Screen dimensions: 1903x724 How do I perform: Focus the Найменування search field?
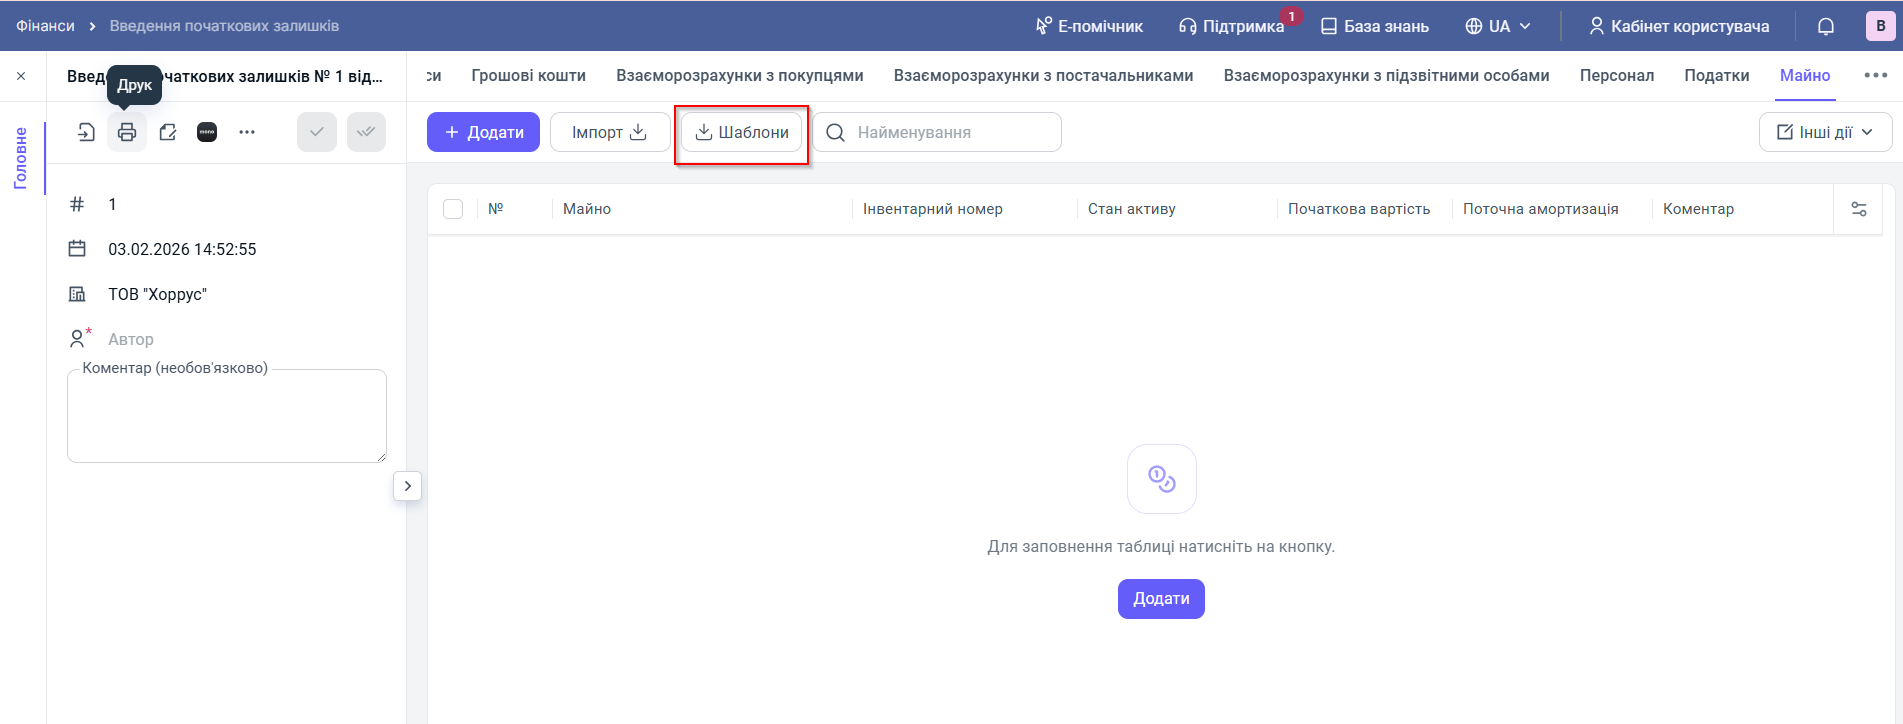click(x=937, y=132)
